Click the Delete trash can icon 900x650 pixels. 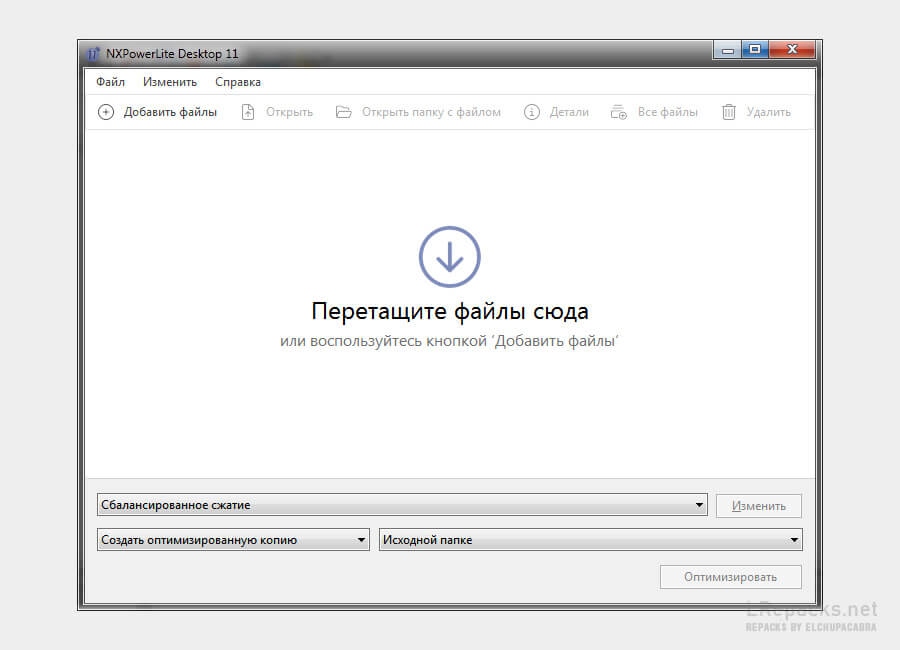pyautogui.click(x=729, y=112)
